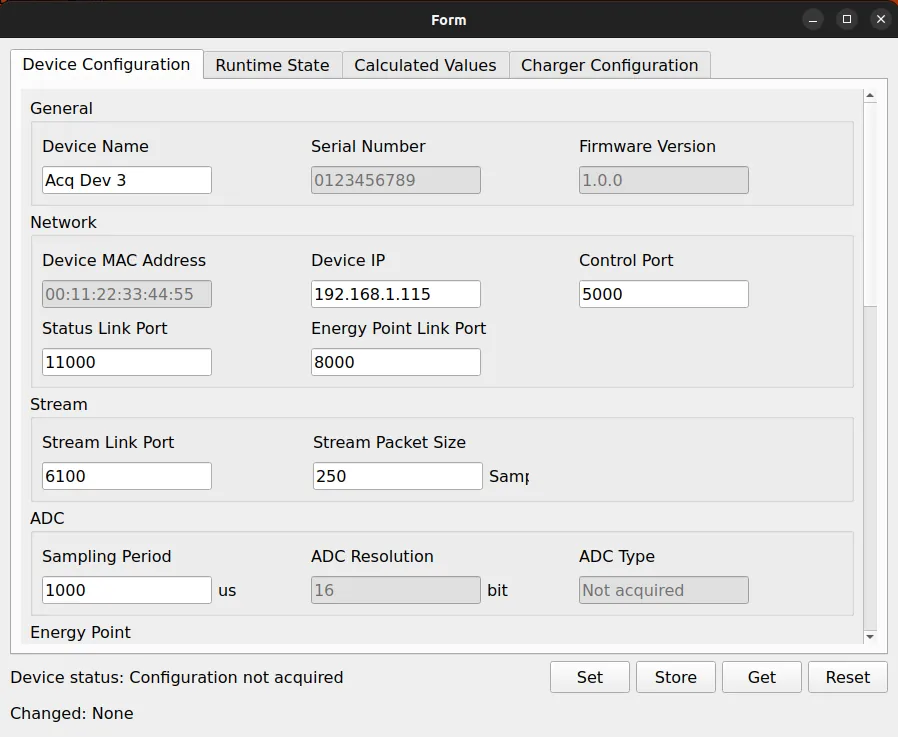This screenshot has height=737, width=898.
Task: Click the Set button
Action: (590, 677)
